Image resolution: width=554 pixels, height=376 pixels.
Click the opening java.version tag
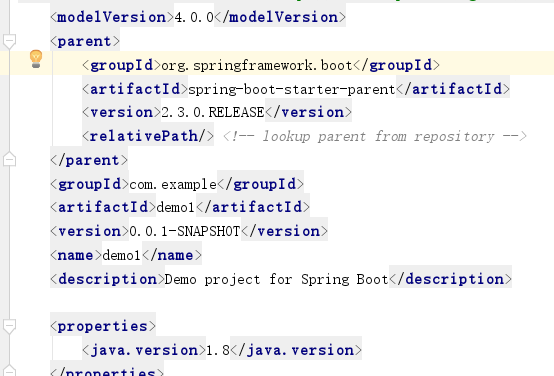pyautogui.click(x=144, y=350)
